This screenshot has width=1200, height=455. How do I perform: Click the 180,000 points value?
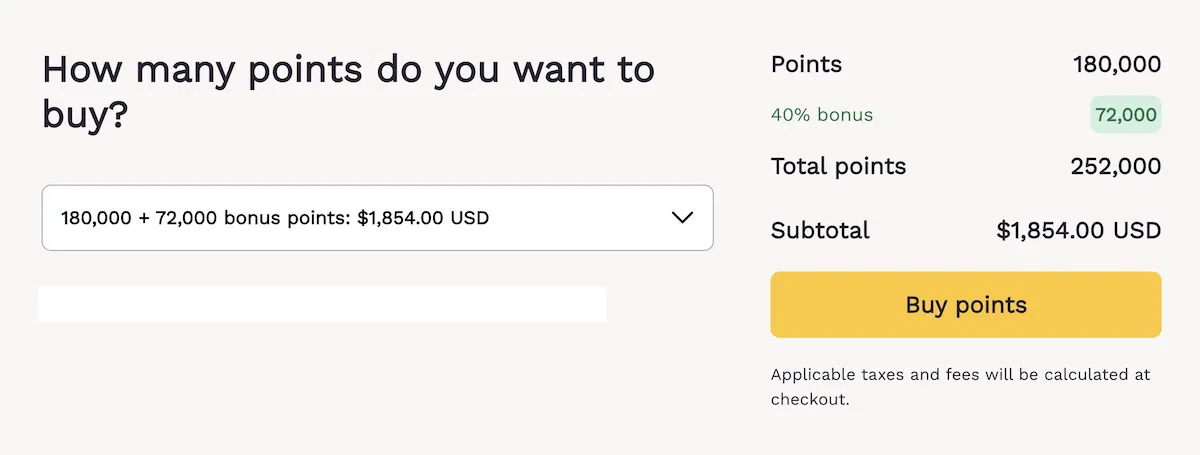[x=1117, y=65]
